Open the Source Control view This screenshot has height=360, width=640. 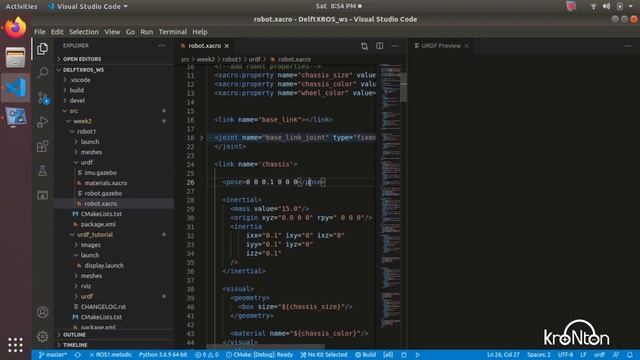pyautogui.click(x=42, y=98)
